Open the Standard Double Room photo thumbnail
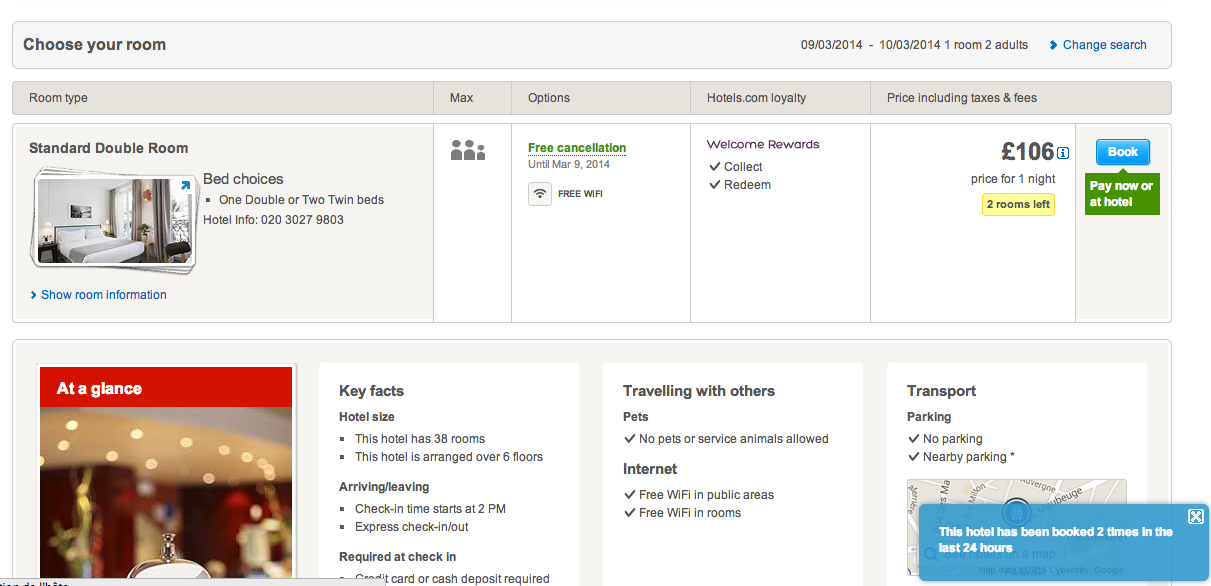This screenshot has height=586, width=1211. 115,221
